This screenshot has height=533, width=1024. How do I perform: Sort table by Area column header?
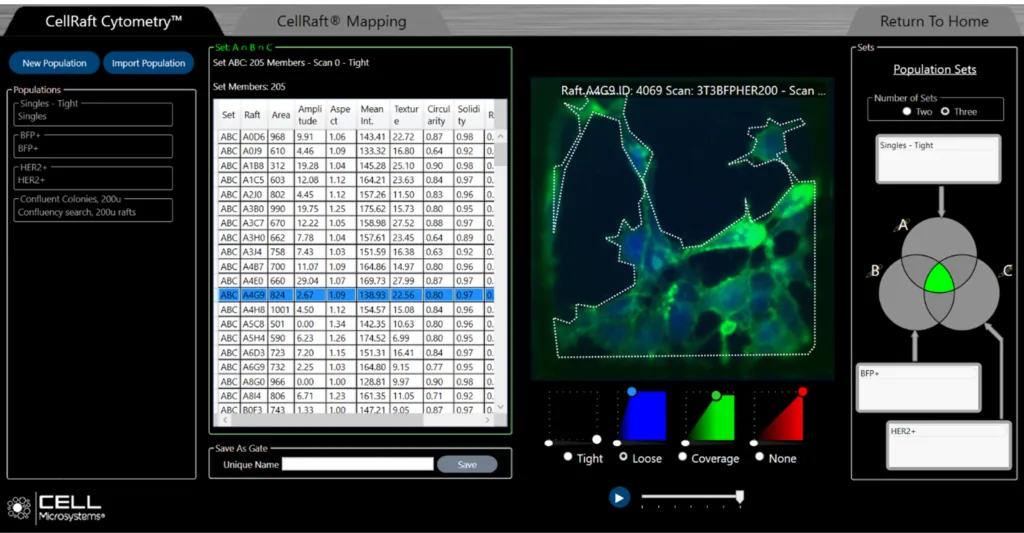281,115
